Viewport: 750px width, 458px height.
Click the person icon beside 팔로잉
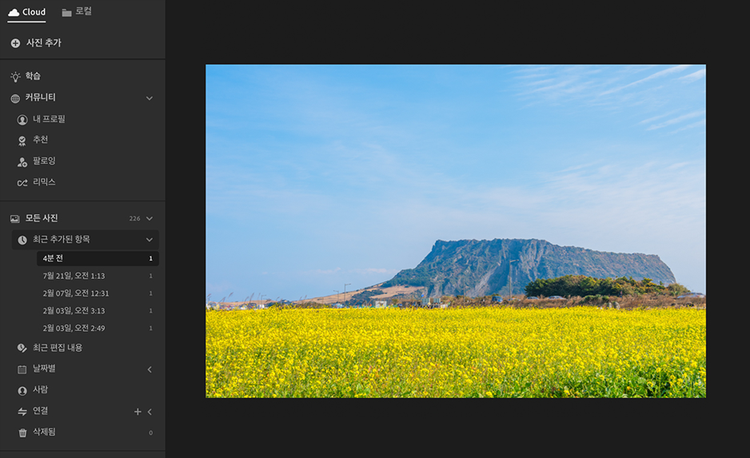(22, 162)
